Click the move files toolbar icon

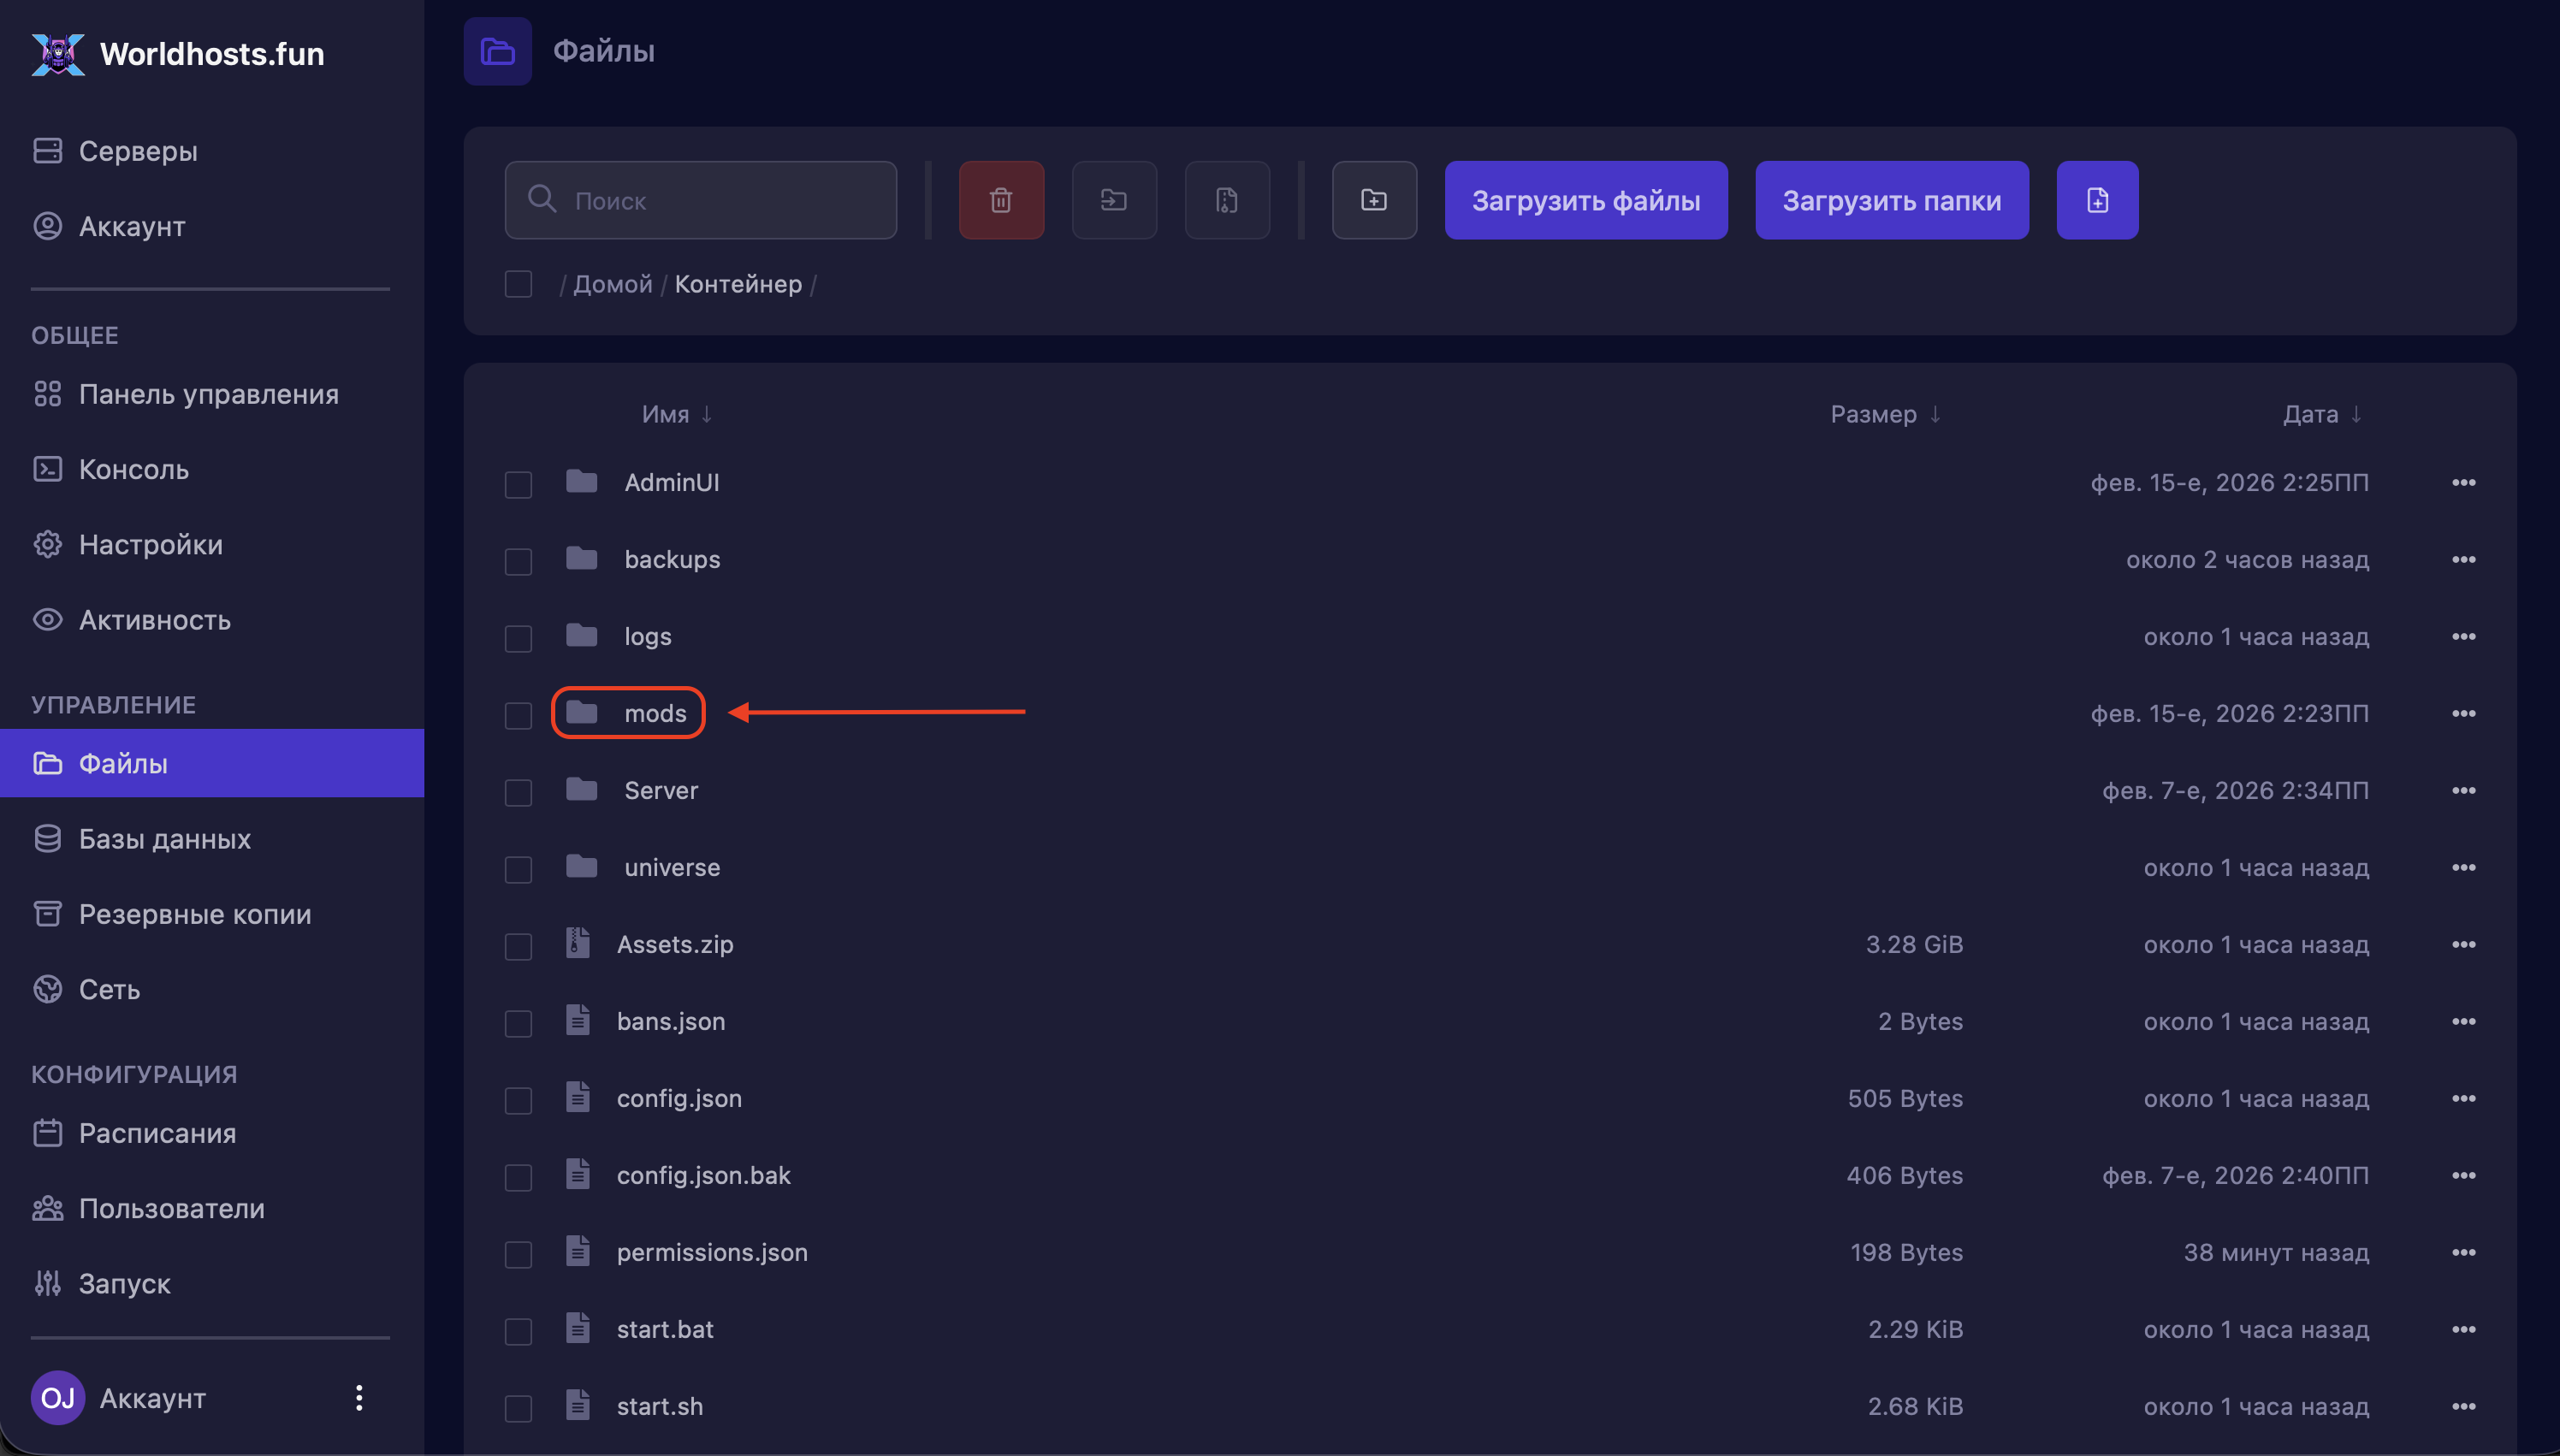click(x=1114, y=200)
